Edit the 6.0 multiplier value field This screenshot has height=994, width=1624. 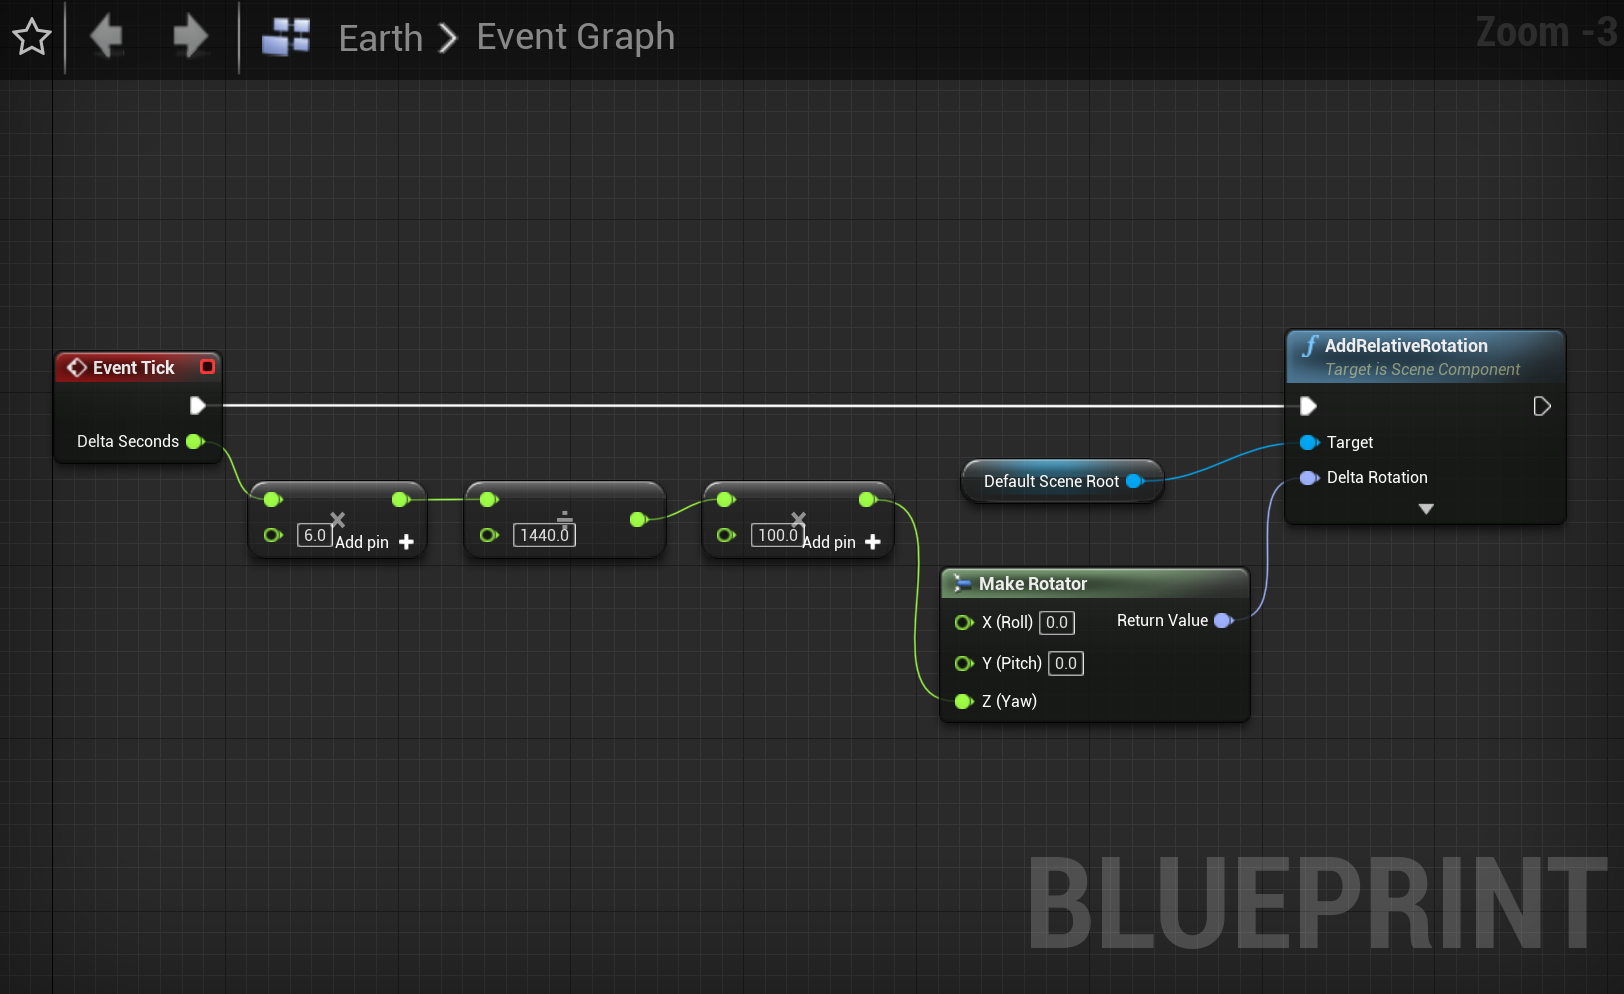(314, 535)
